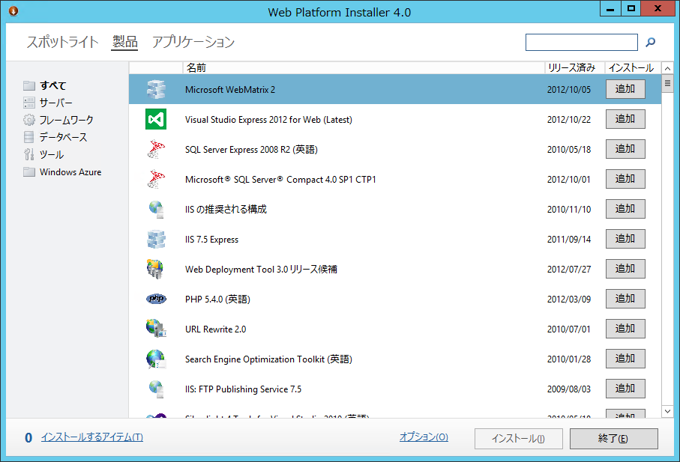Sort by the リリース済み column header
The image size is (680, 462).
tap(575, 68)
